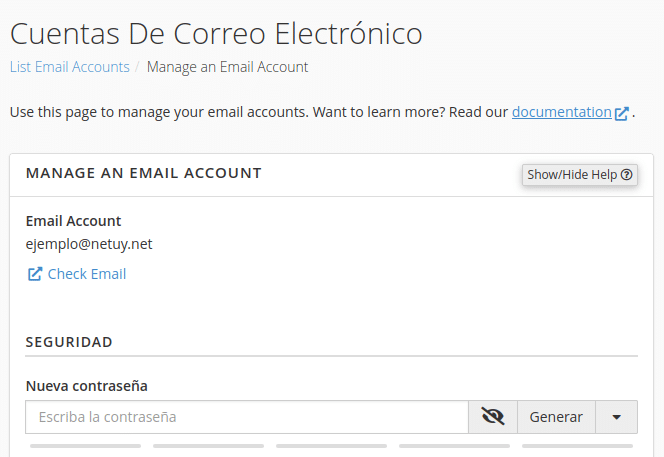
Task: Expand the Generar password options arrow
Action: [x=617, y=417]
